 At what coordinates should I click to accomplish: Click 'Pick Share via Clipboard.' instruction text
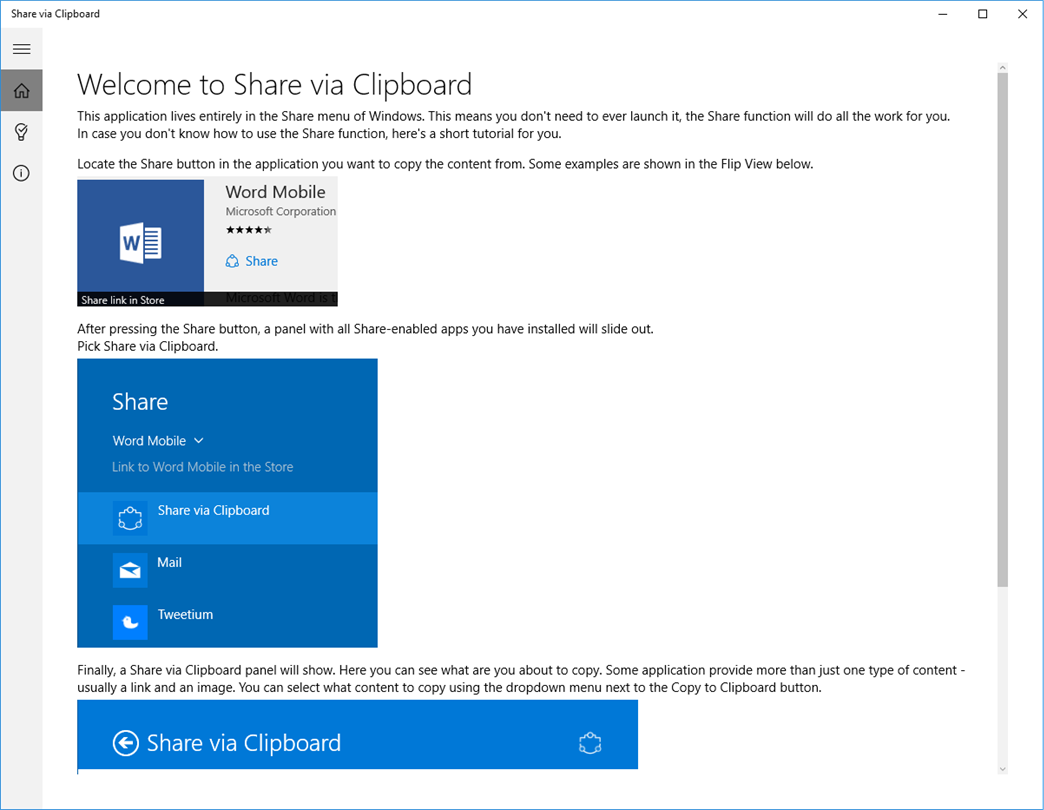pyautogui.click(x=148, y=346)
